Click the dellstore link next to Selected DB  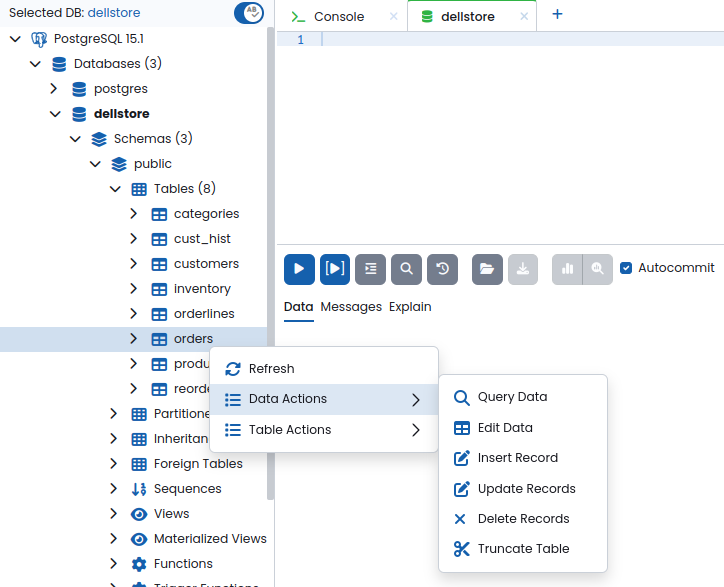coord(114,12)
